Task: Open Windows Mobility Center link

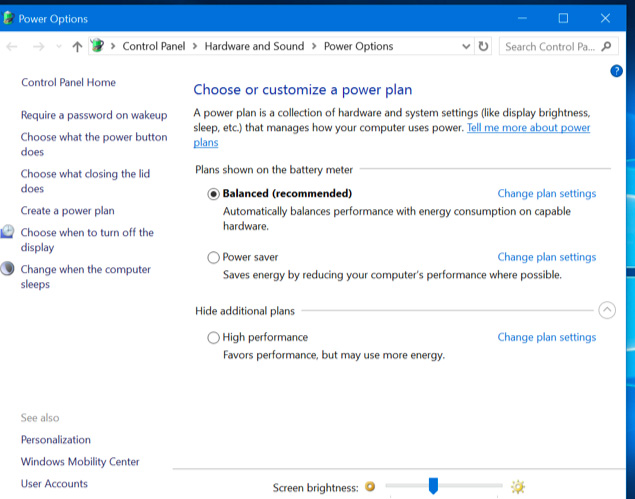Action: coord(80,462)
